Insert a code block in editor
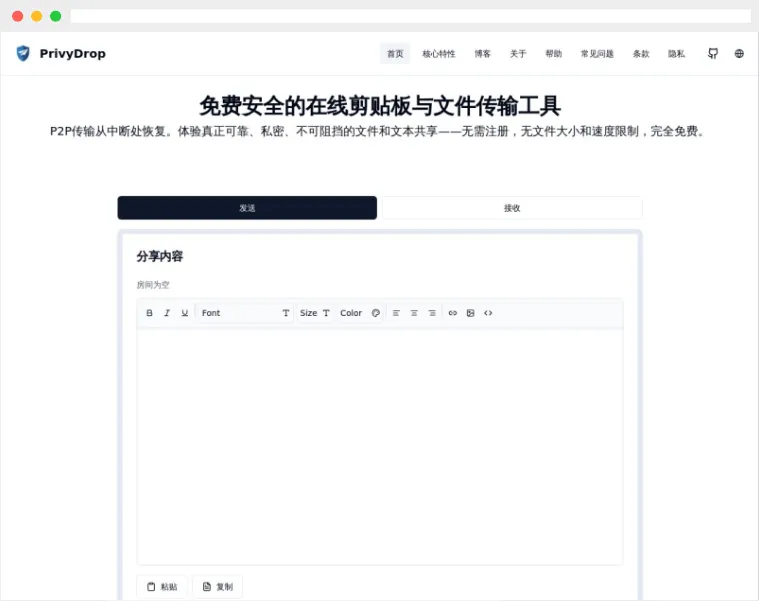This screenshot has height=601, width=759. point(488,313)
